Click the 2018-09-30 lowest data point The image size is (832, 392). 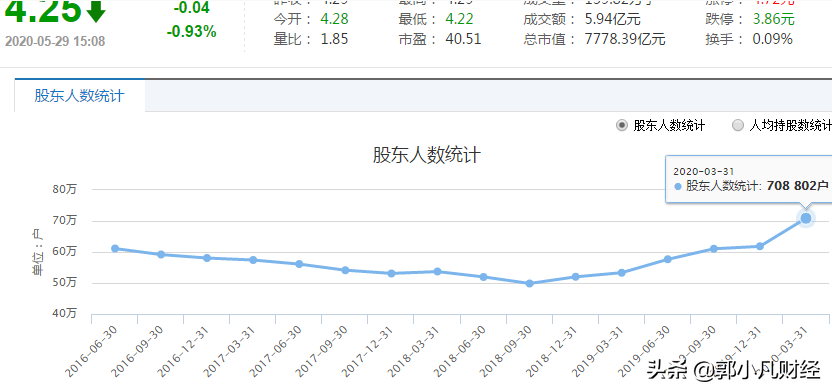tap(529, 283)
